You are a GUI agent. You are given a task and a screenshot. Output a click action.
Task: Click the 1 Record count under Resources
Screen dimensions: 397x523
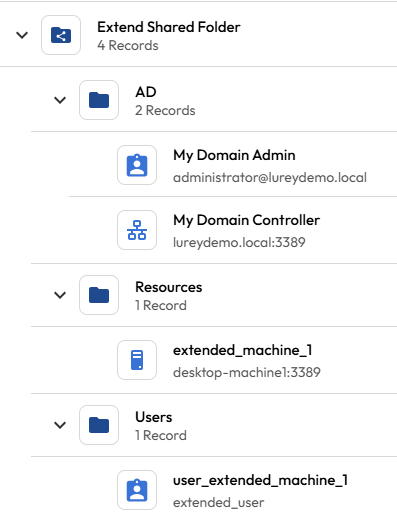click(161, 306)
